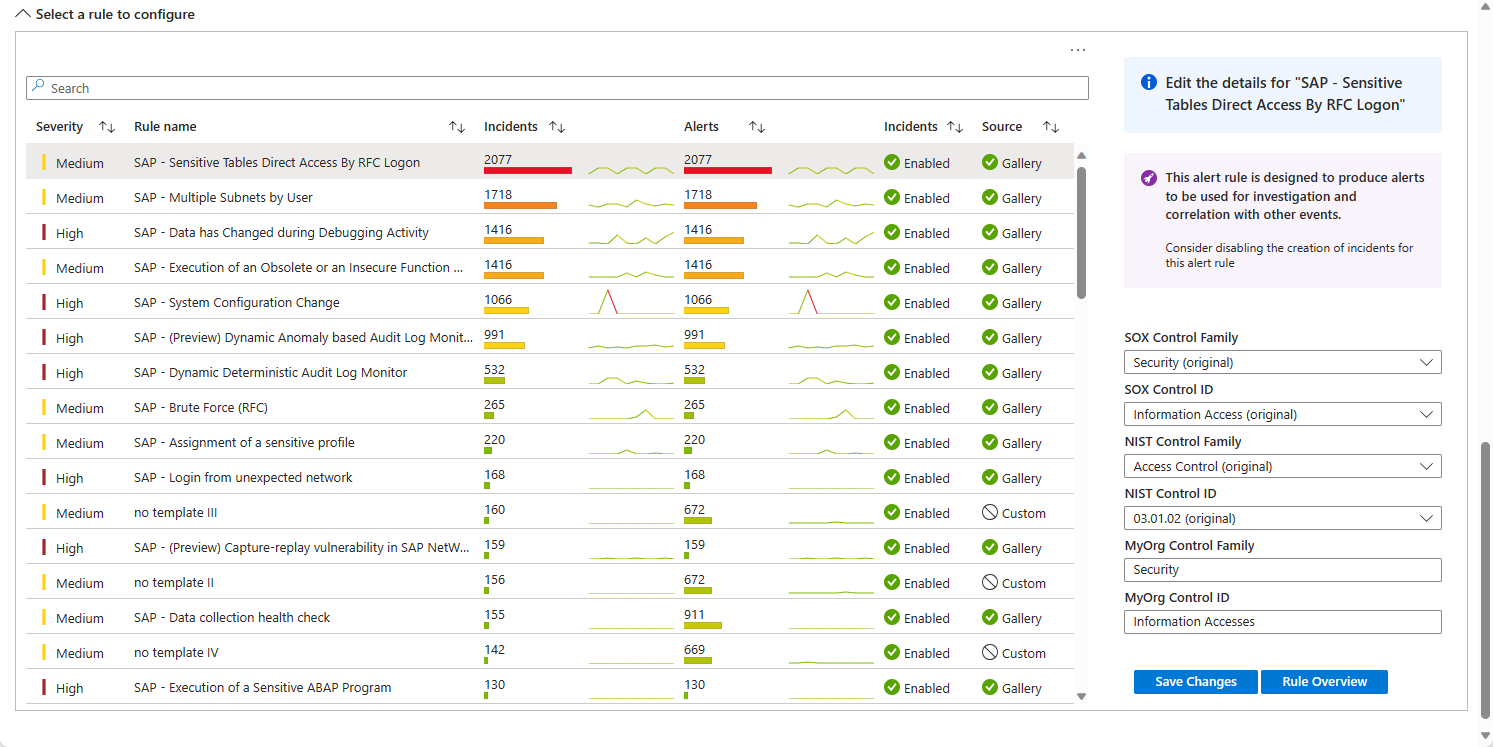1493x747 pixels.
Task: Open the ellipsis more options menu
Action: tap(1077, 50)
